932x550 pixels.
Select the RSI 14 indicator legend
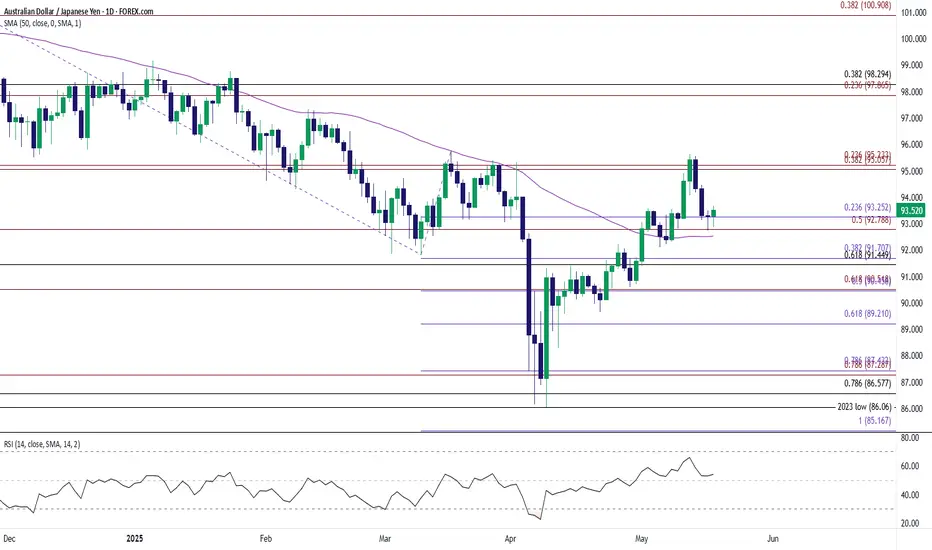[42, 444]
